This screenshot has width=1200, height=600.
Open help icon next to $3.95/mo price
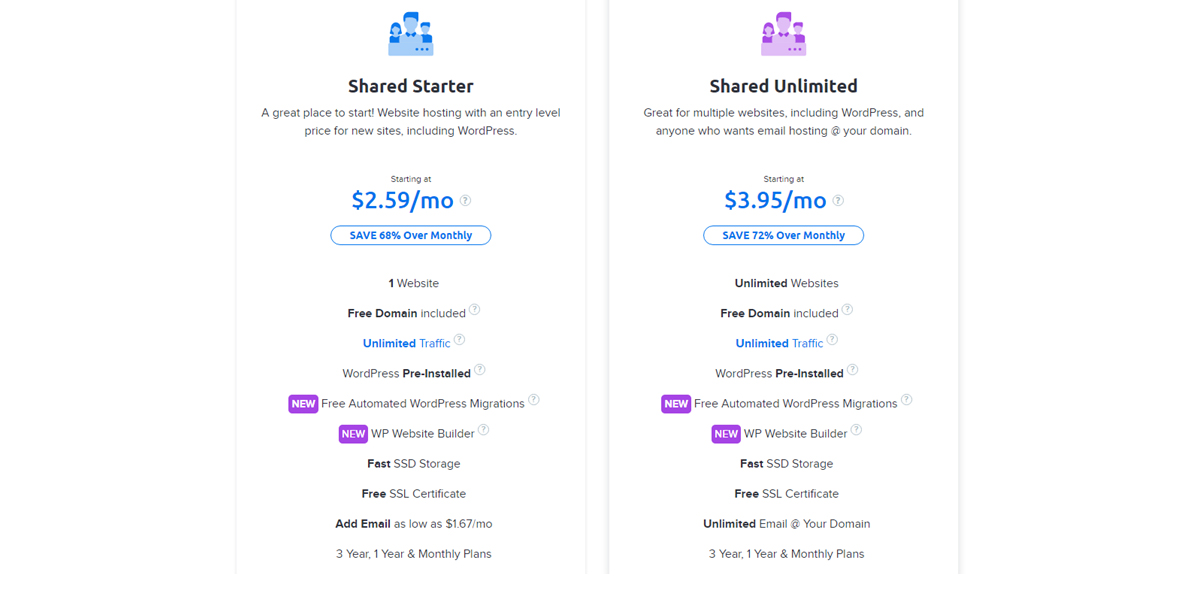pos(838,200)
